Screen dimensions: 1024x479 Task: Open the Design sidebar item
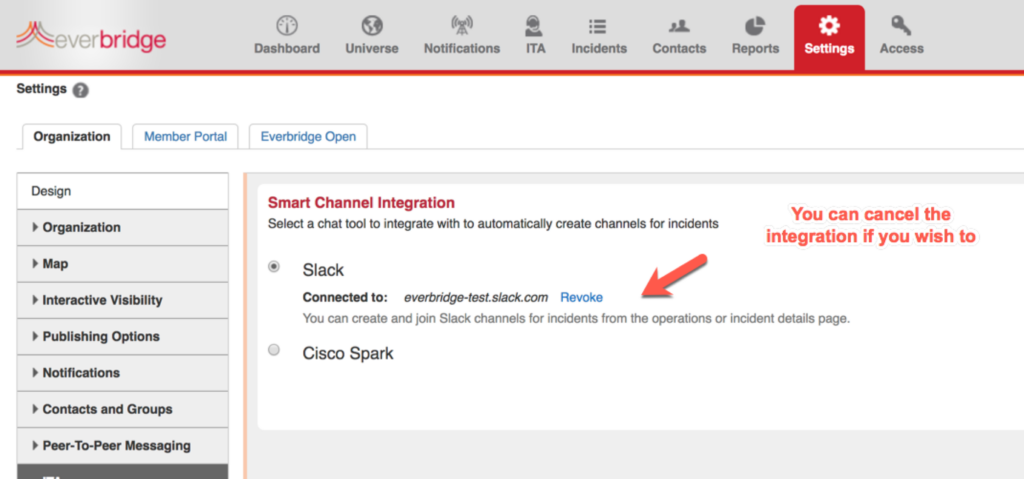click(123, 191)
